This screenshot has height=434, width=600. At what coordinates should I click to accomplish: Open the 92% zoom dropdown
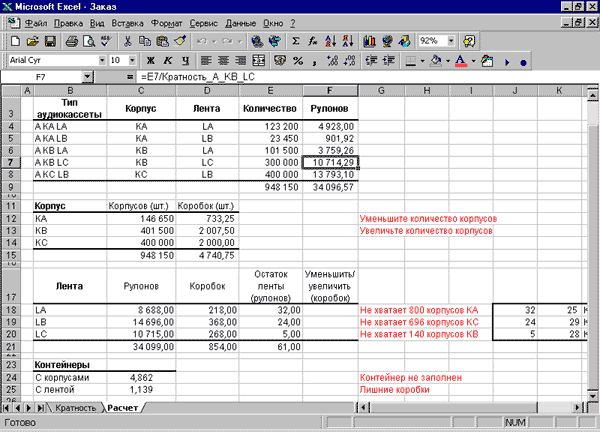451,41
